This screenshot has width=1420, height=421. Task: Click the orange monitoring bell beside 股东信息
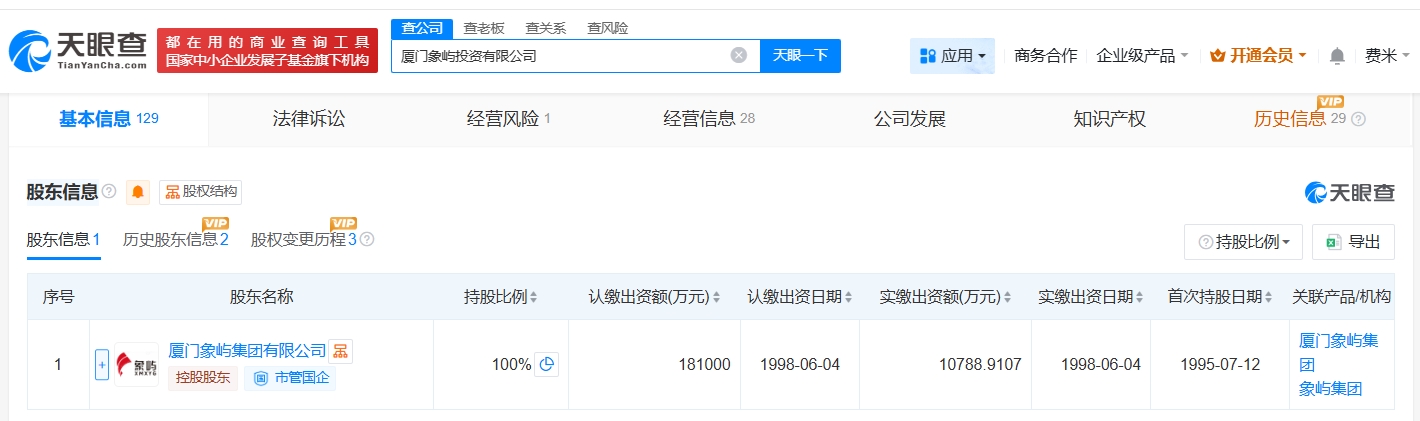coord(138,192)
